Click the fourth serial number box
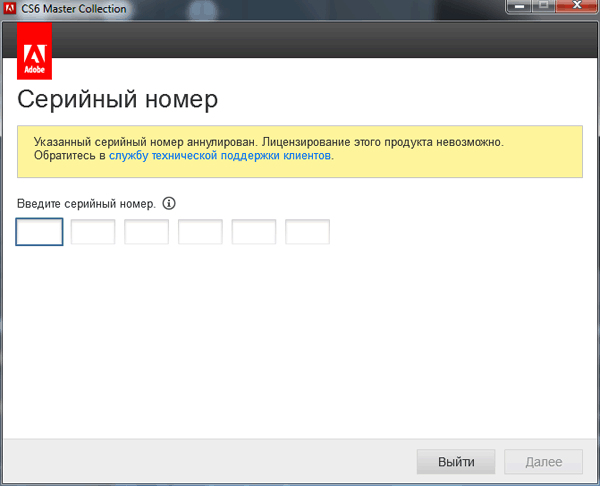 pos(200,232)
